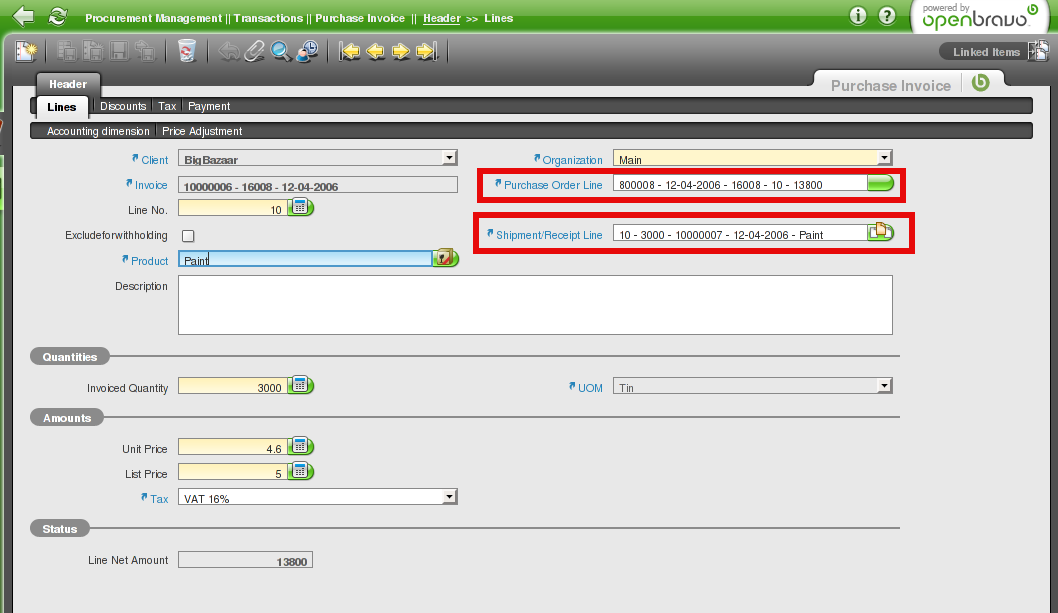Screen dimensions: 1058x613
Task: Follow the Header breadcrumb link
Action: point(441,18)
